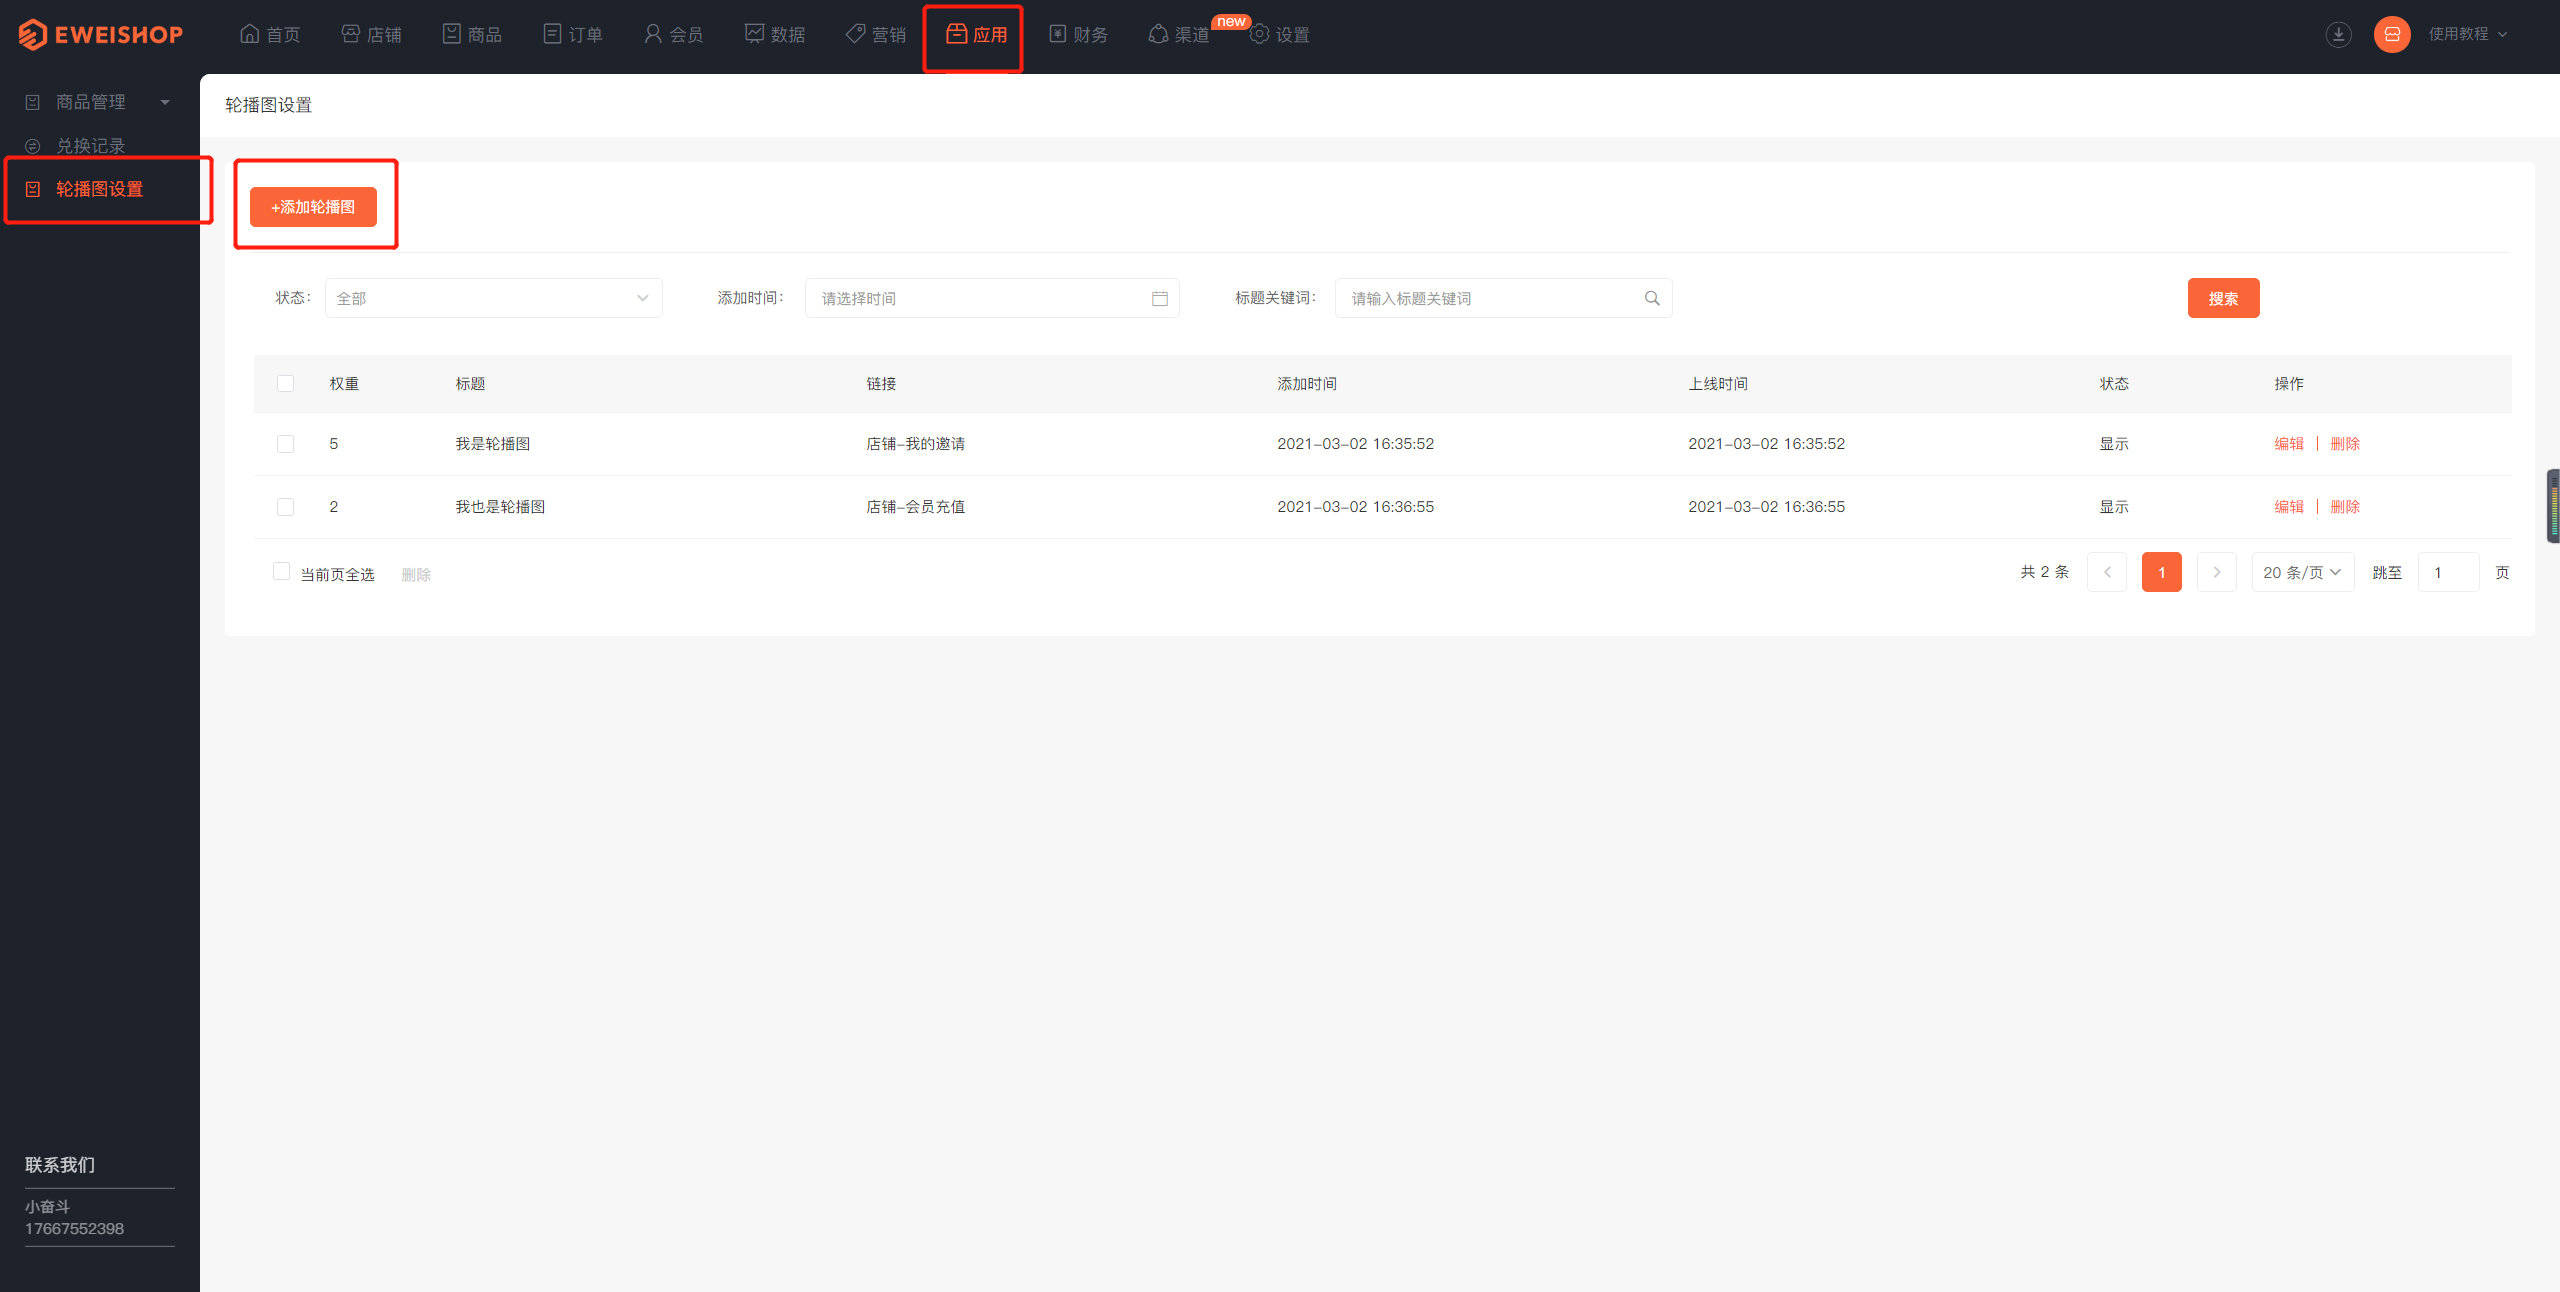The image size is (2560, 1292).
Task: Click the calendar icon in date field
Action: (x=1160, y=298)
